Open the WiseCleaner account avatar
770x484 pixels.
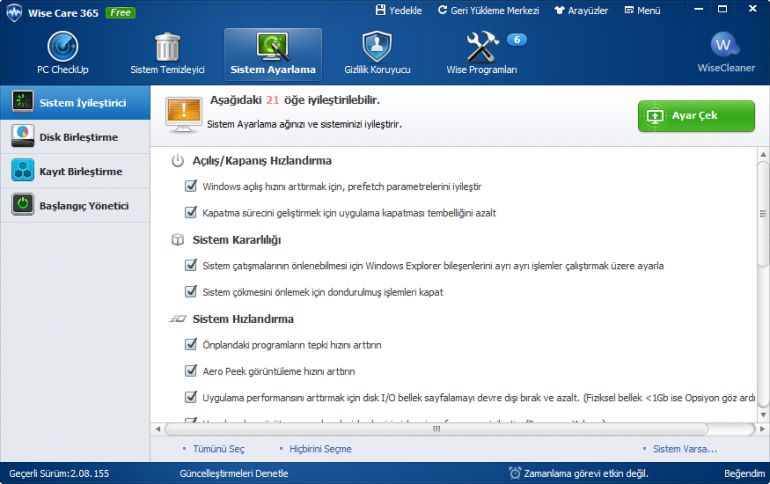point(724,45)
